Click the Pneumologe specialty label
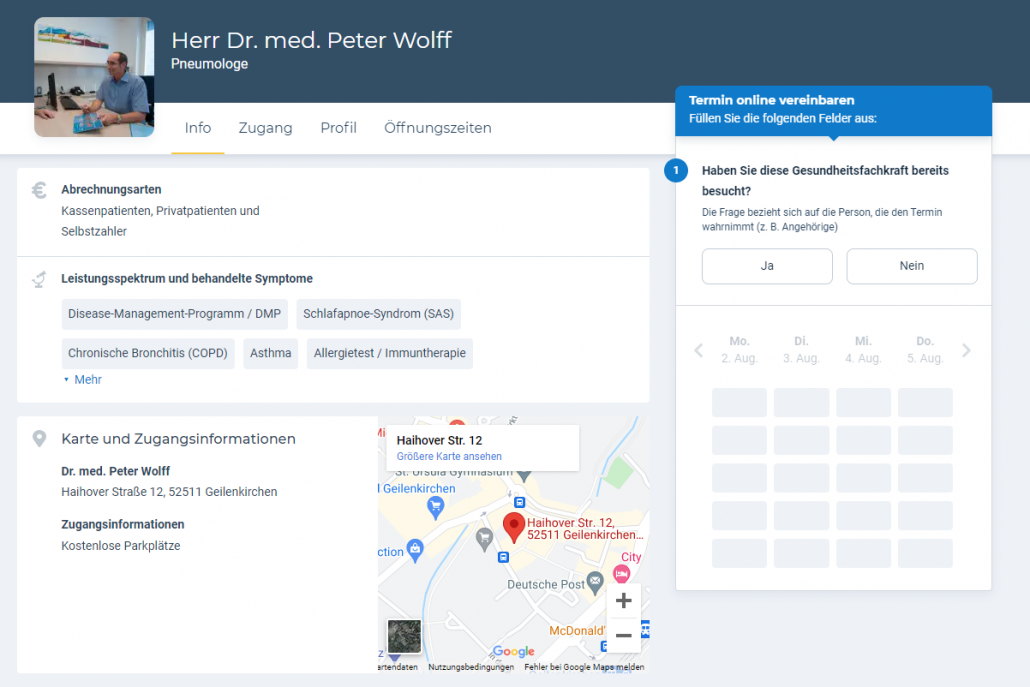This screenshot has width=1030, height=687. [x=210, y=64]
